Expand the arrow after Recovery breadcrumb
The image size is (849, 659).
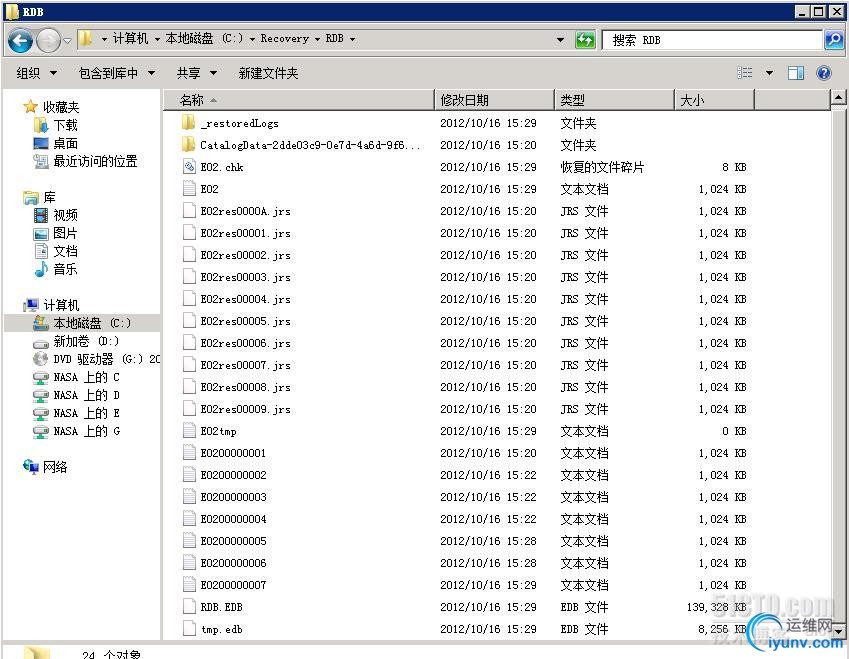[317, 39]
